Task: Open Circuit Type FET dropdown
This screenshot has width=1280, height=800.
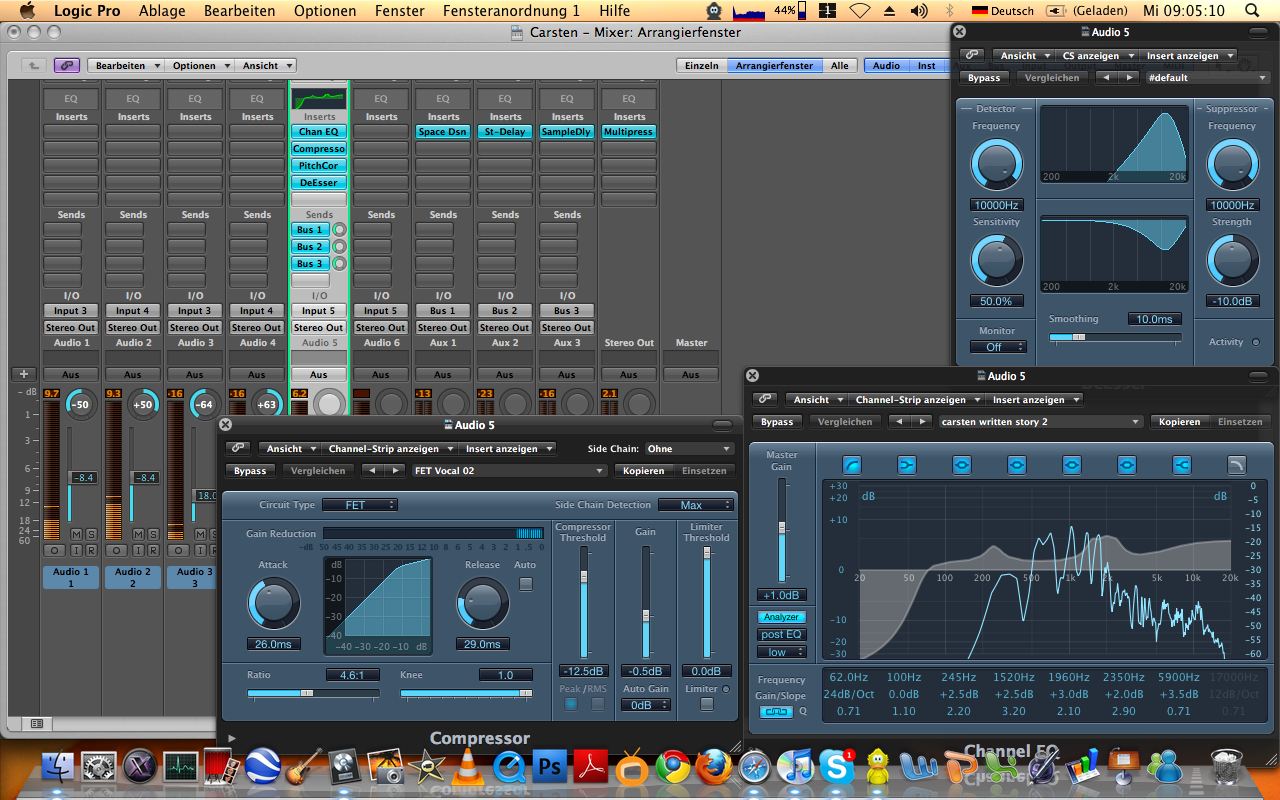Action: click(x=360, y=505)
